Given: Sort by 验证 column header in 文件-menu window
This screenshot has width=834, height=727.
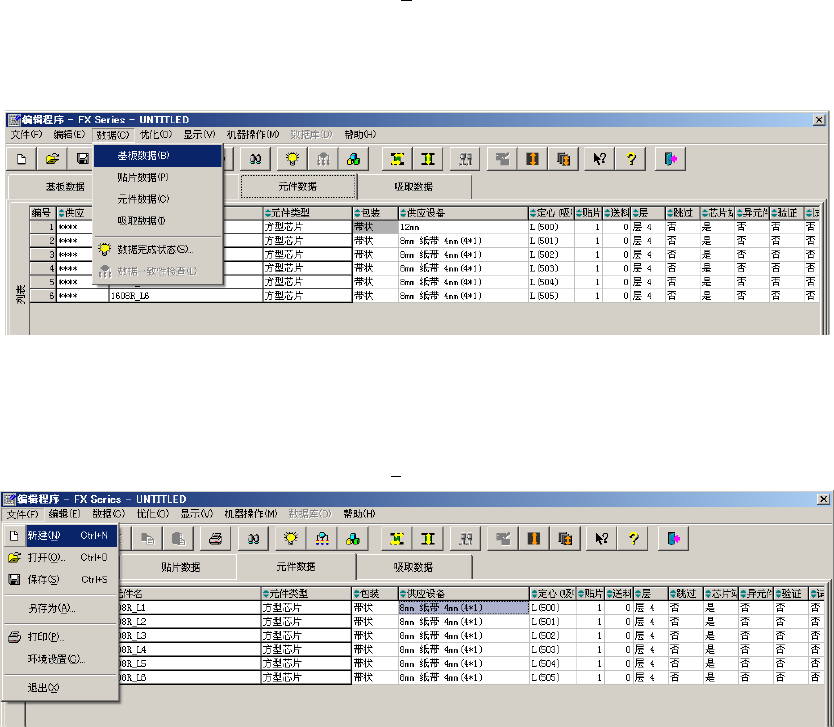Looking at the screenshot, I should (791, 594).
